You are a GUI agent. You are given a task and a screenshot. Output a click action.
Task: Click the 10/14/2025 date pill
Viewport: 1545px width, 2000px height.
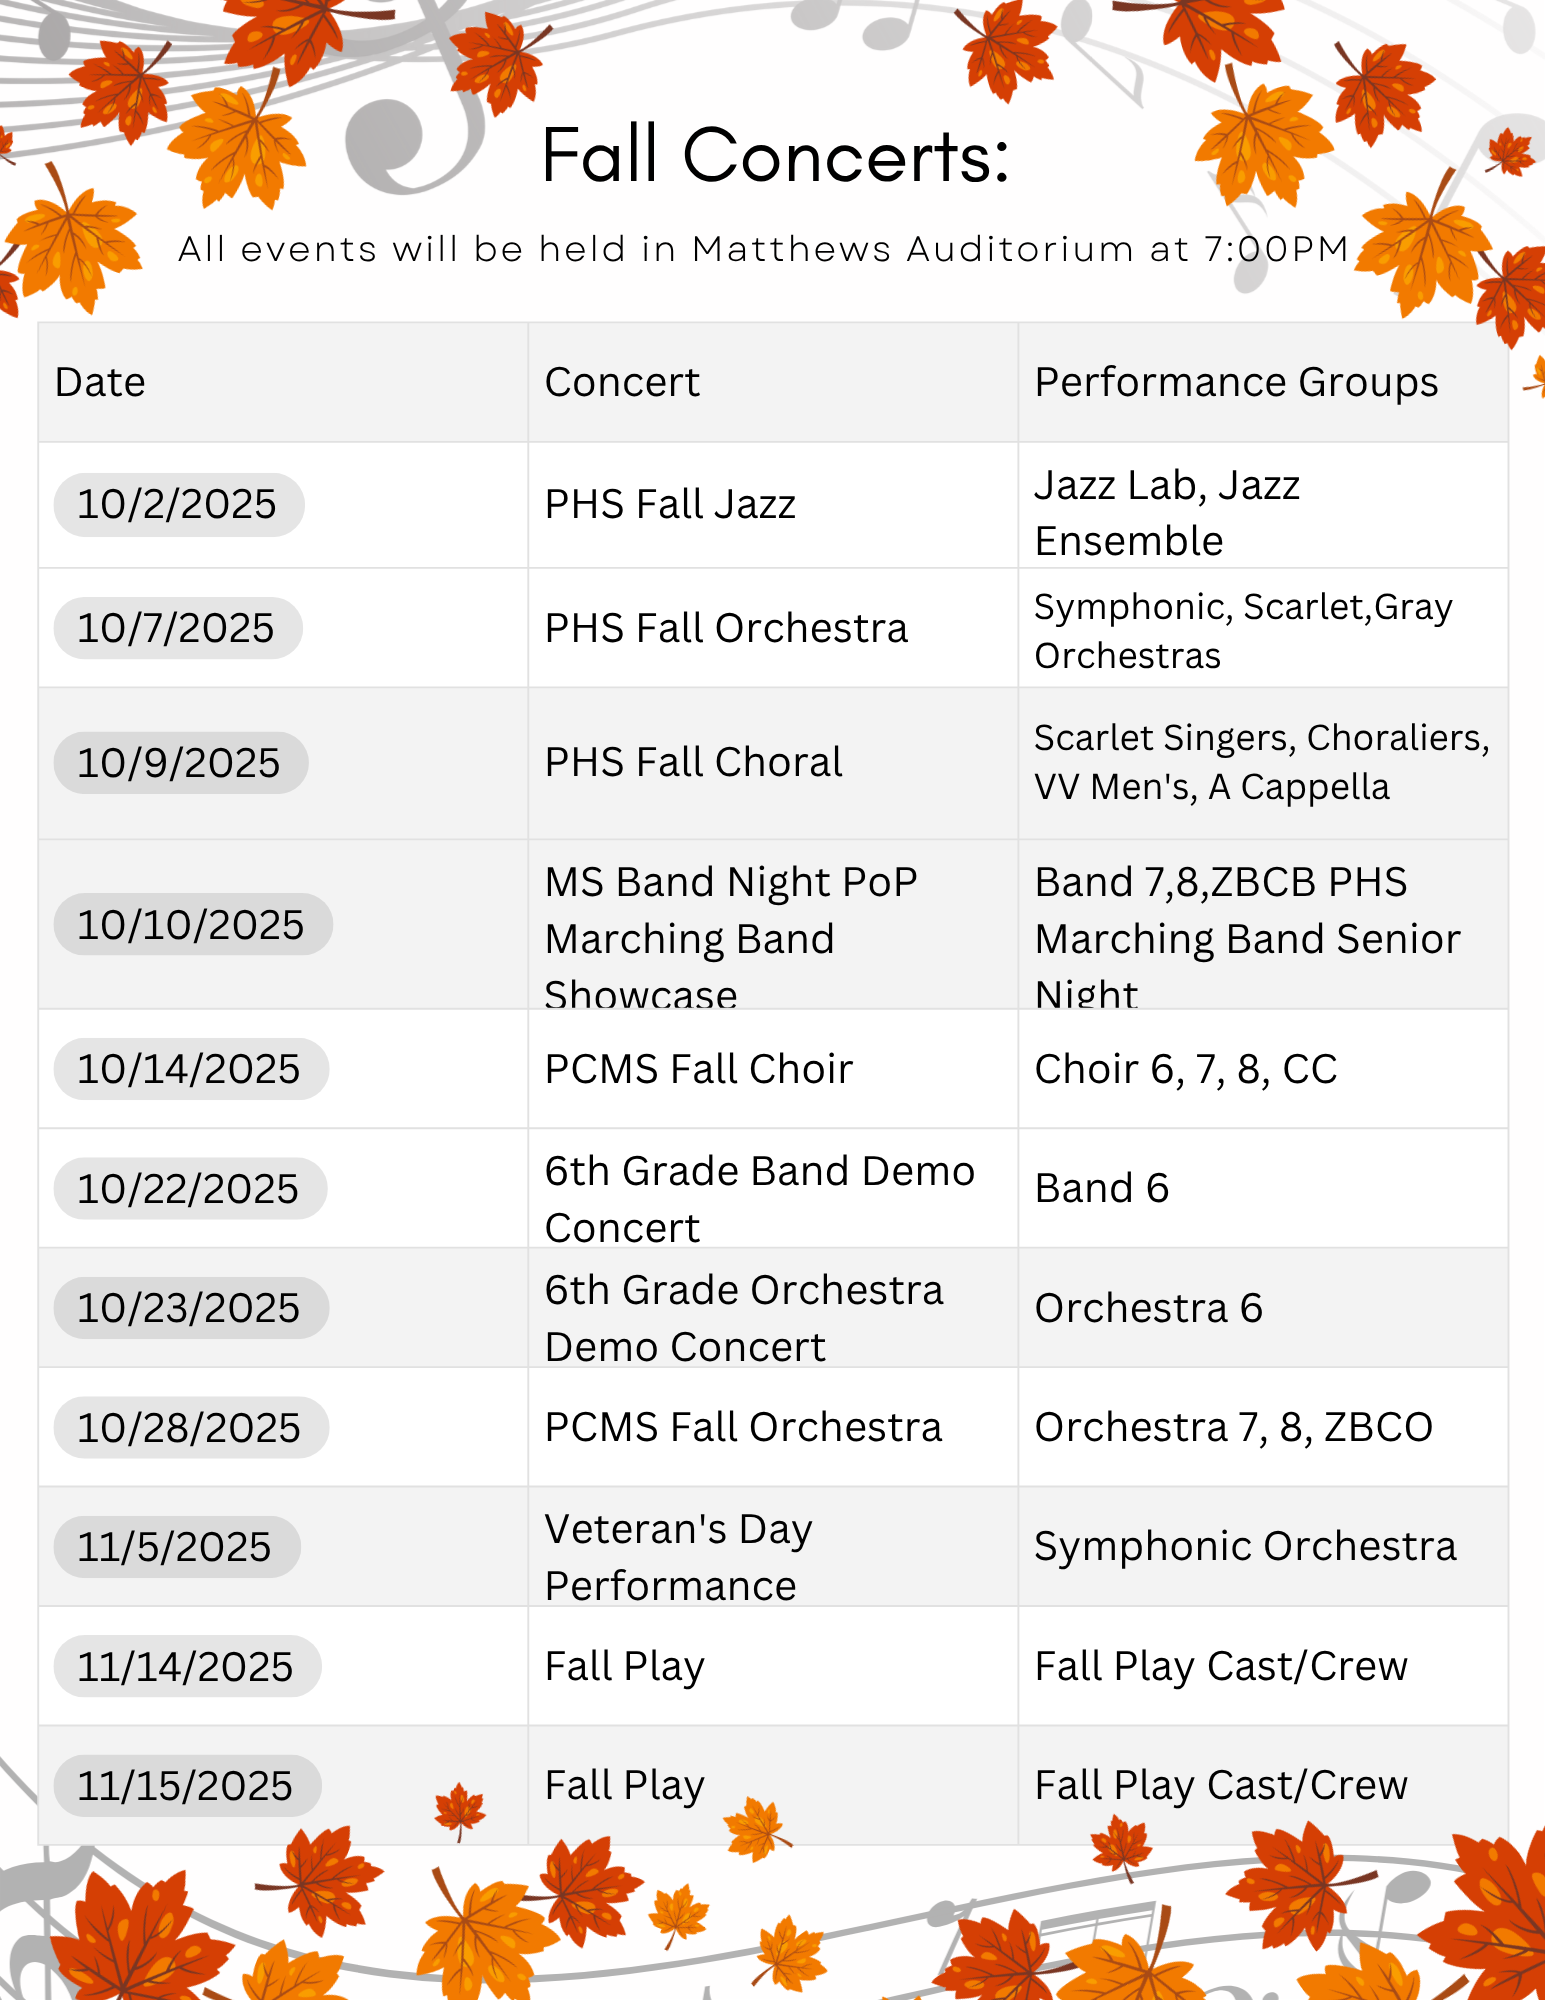(x=190, y=1069)
